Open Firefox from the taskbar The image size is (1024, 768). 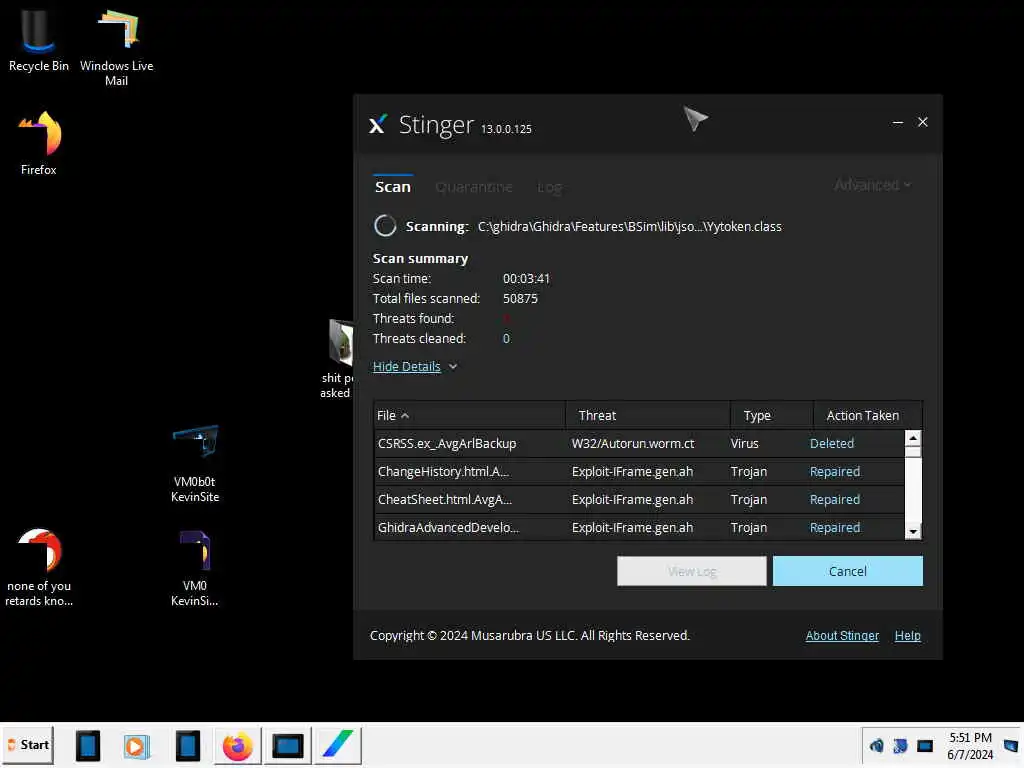pyautogui.click(x=238, y=746)
